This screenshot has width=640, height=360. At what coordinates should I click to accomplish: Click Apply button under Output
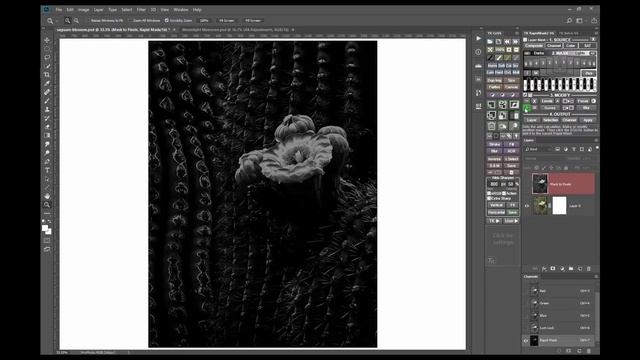point(588,120)
